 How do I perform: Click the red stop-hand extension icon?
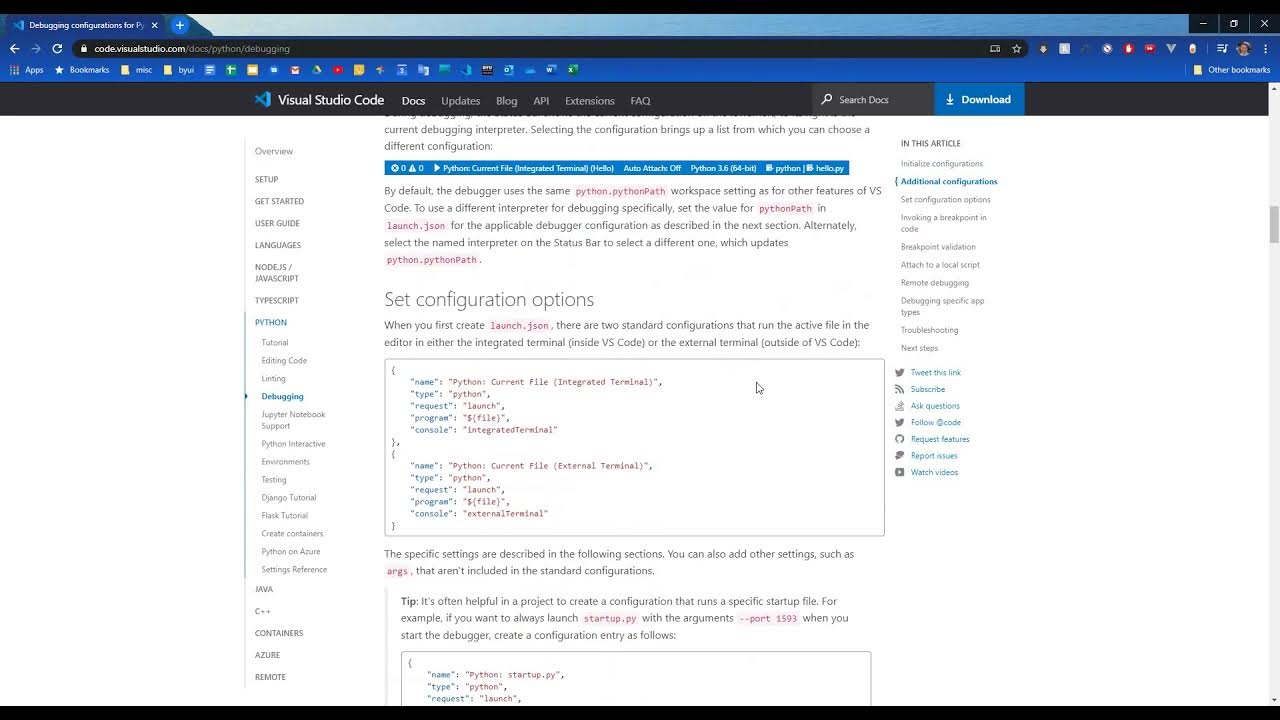[x=1129, y=48]
